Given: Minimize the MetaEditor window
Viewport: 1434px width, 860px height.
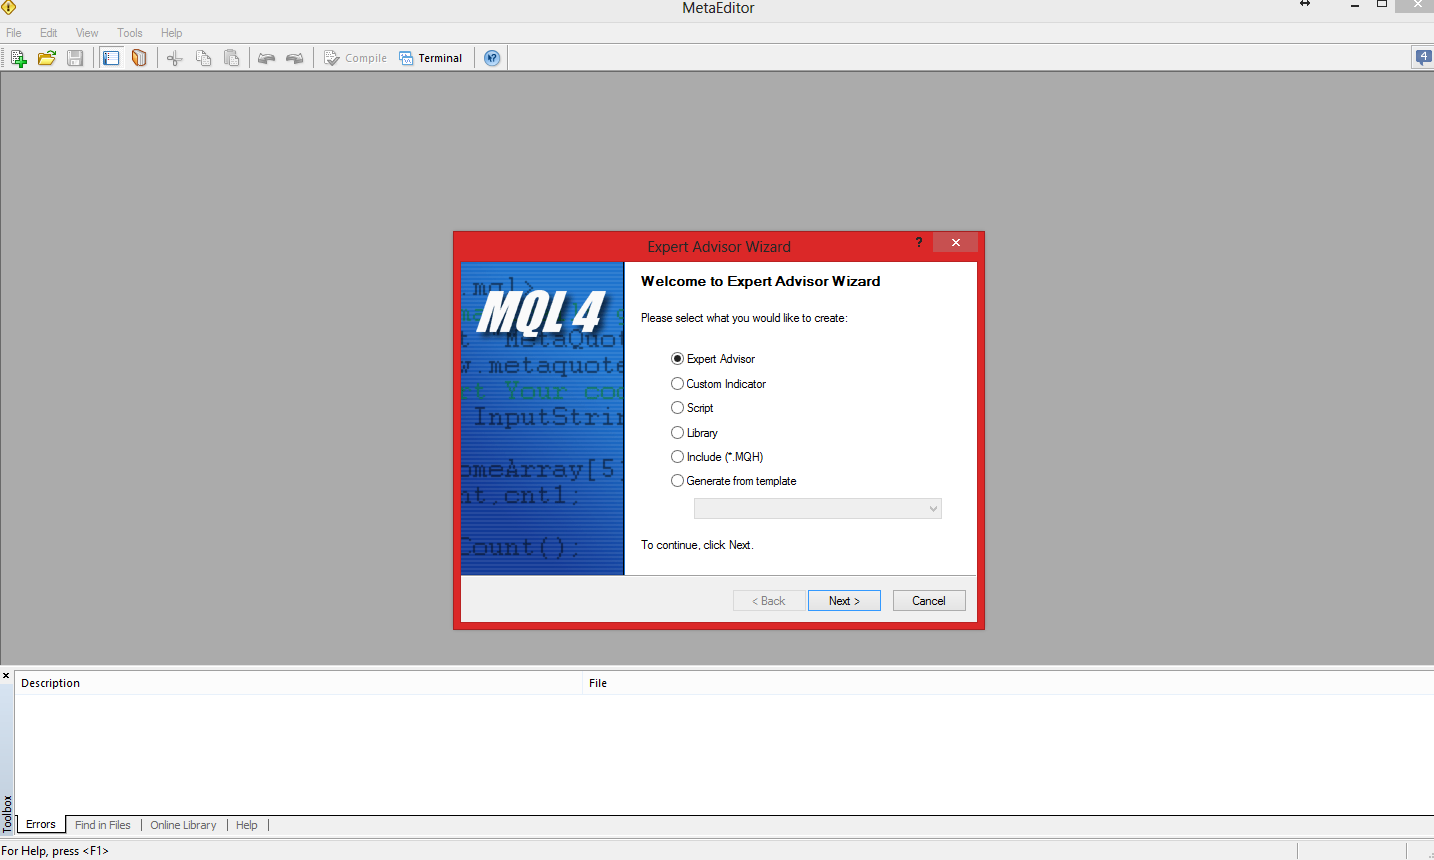Looking at the screenshot, I should [x=1355, y=6].
